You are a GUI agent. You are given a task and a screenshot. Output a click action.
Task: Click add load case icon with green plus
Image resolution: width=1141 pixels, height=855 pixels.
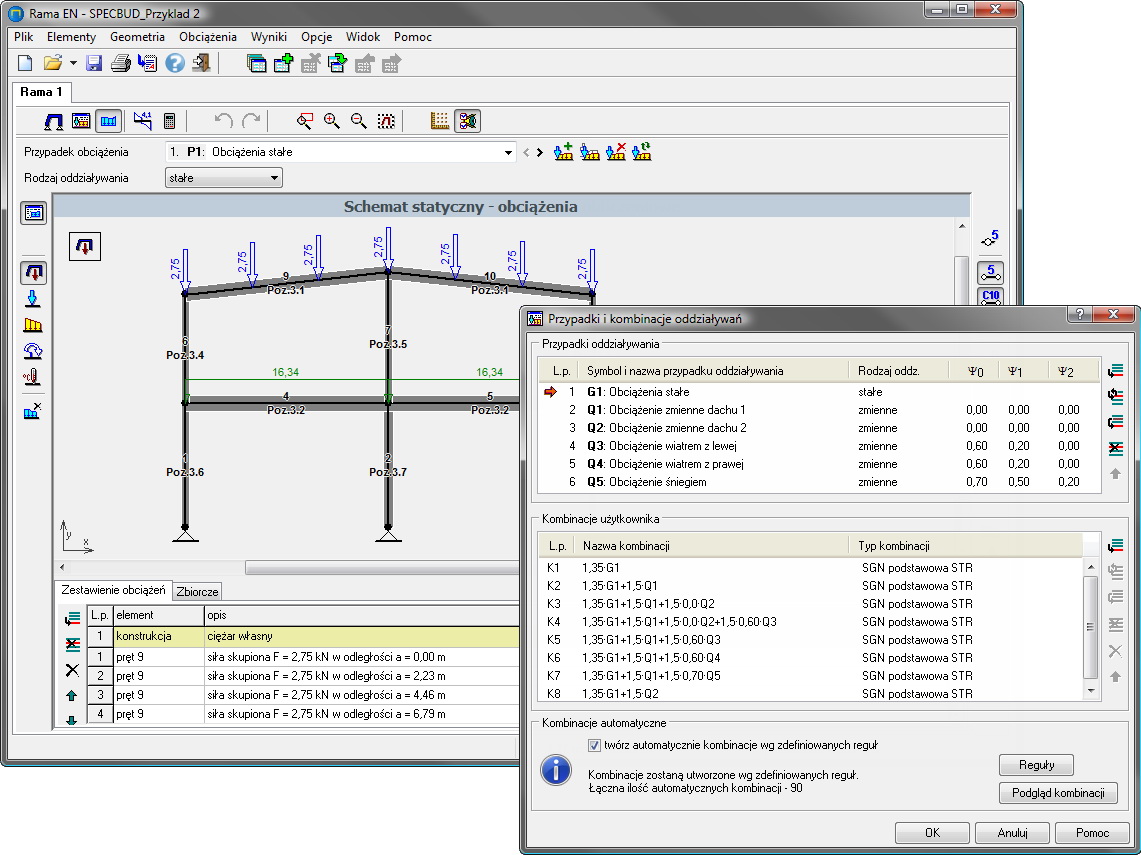[563, 152]
